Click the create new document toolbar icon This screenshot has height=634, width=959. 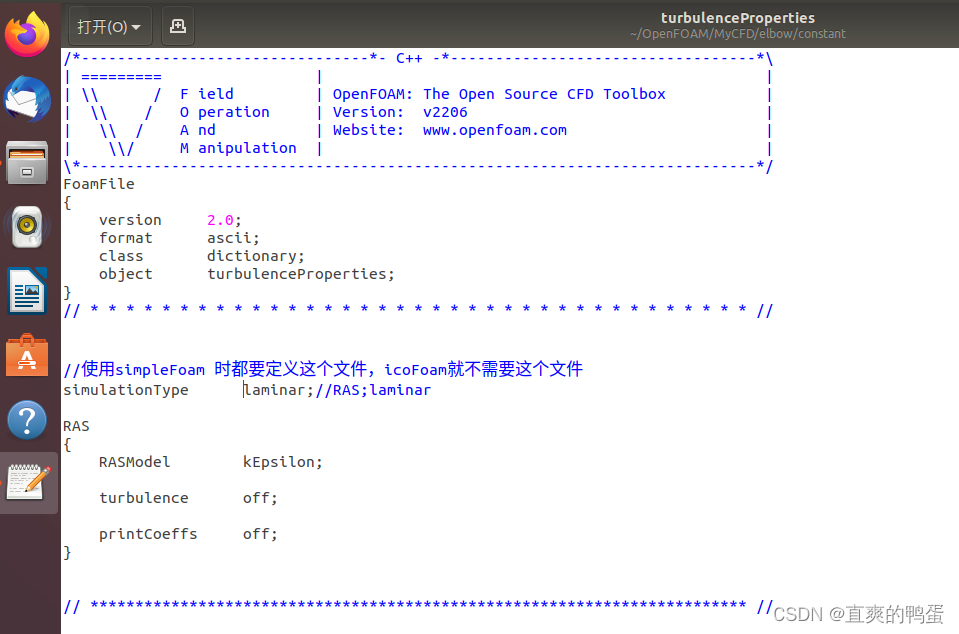click(x=177, y=27)
